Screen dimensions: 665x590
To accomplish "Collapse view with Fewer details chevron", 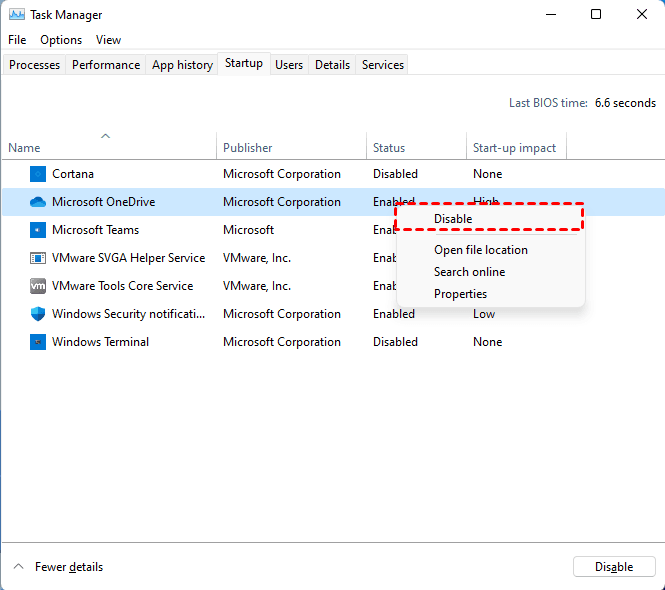I will point(19,567).
